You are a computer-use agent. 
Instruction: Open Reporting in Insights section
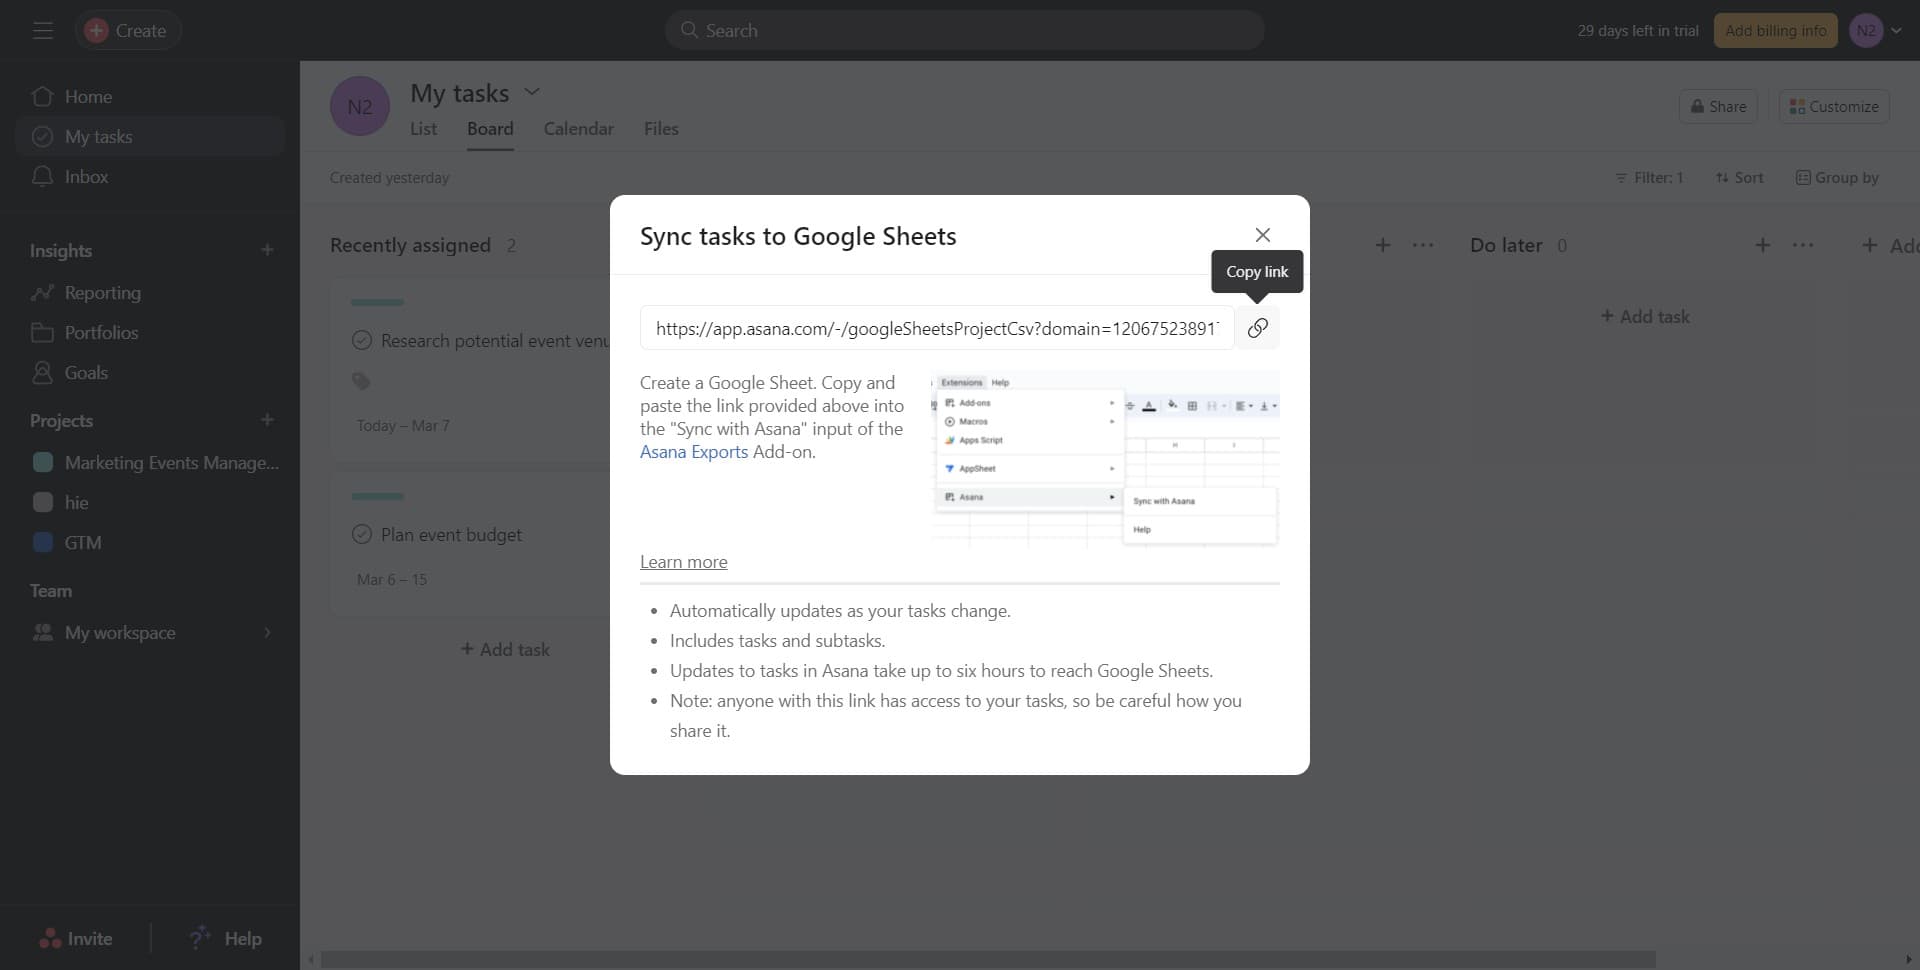[x=102, y=293]
